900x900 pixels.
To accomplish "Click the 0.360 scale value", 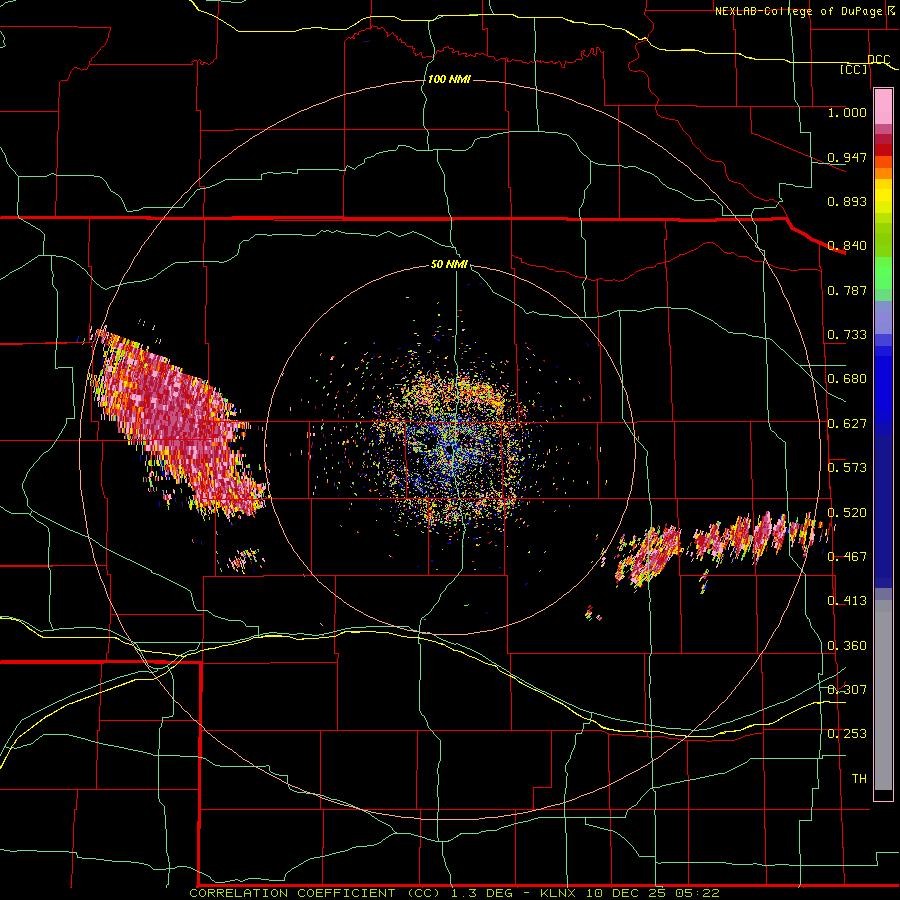I will click(x=847, y=646).
